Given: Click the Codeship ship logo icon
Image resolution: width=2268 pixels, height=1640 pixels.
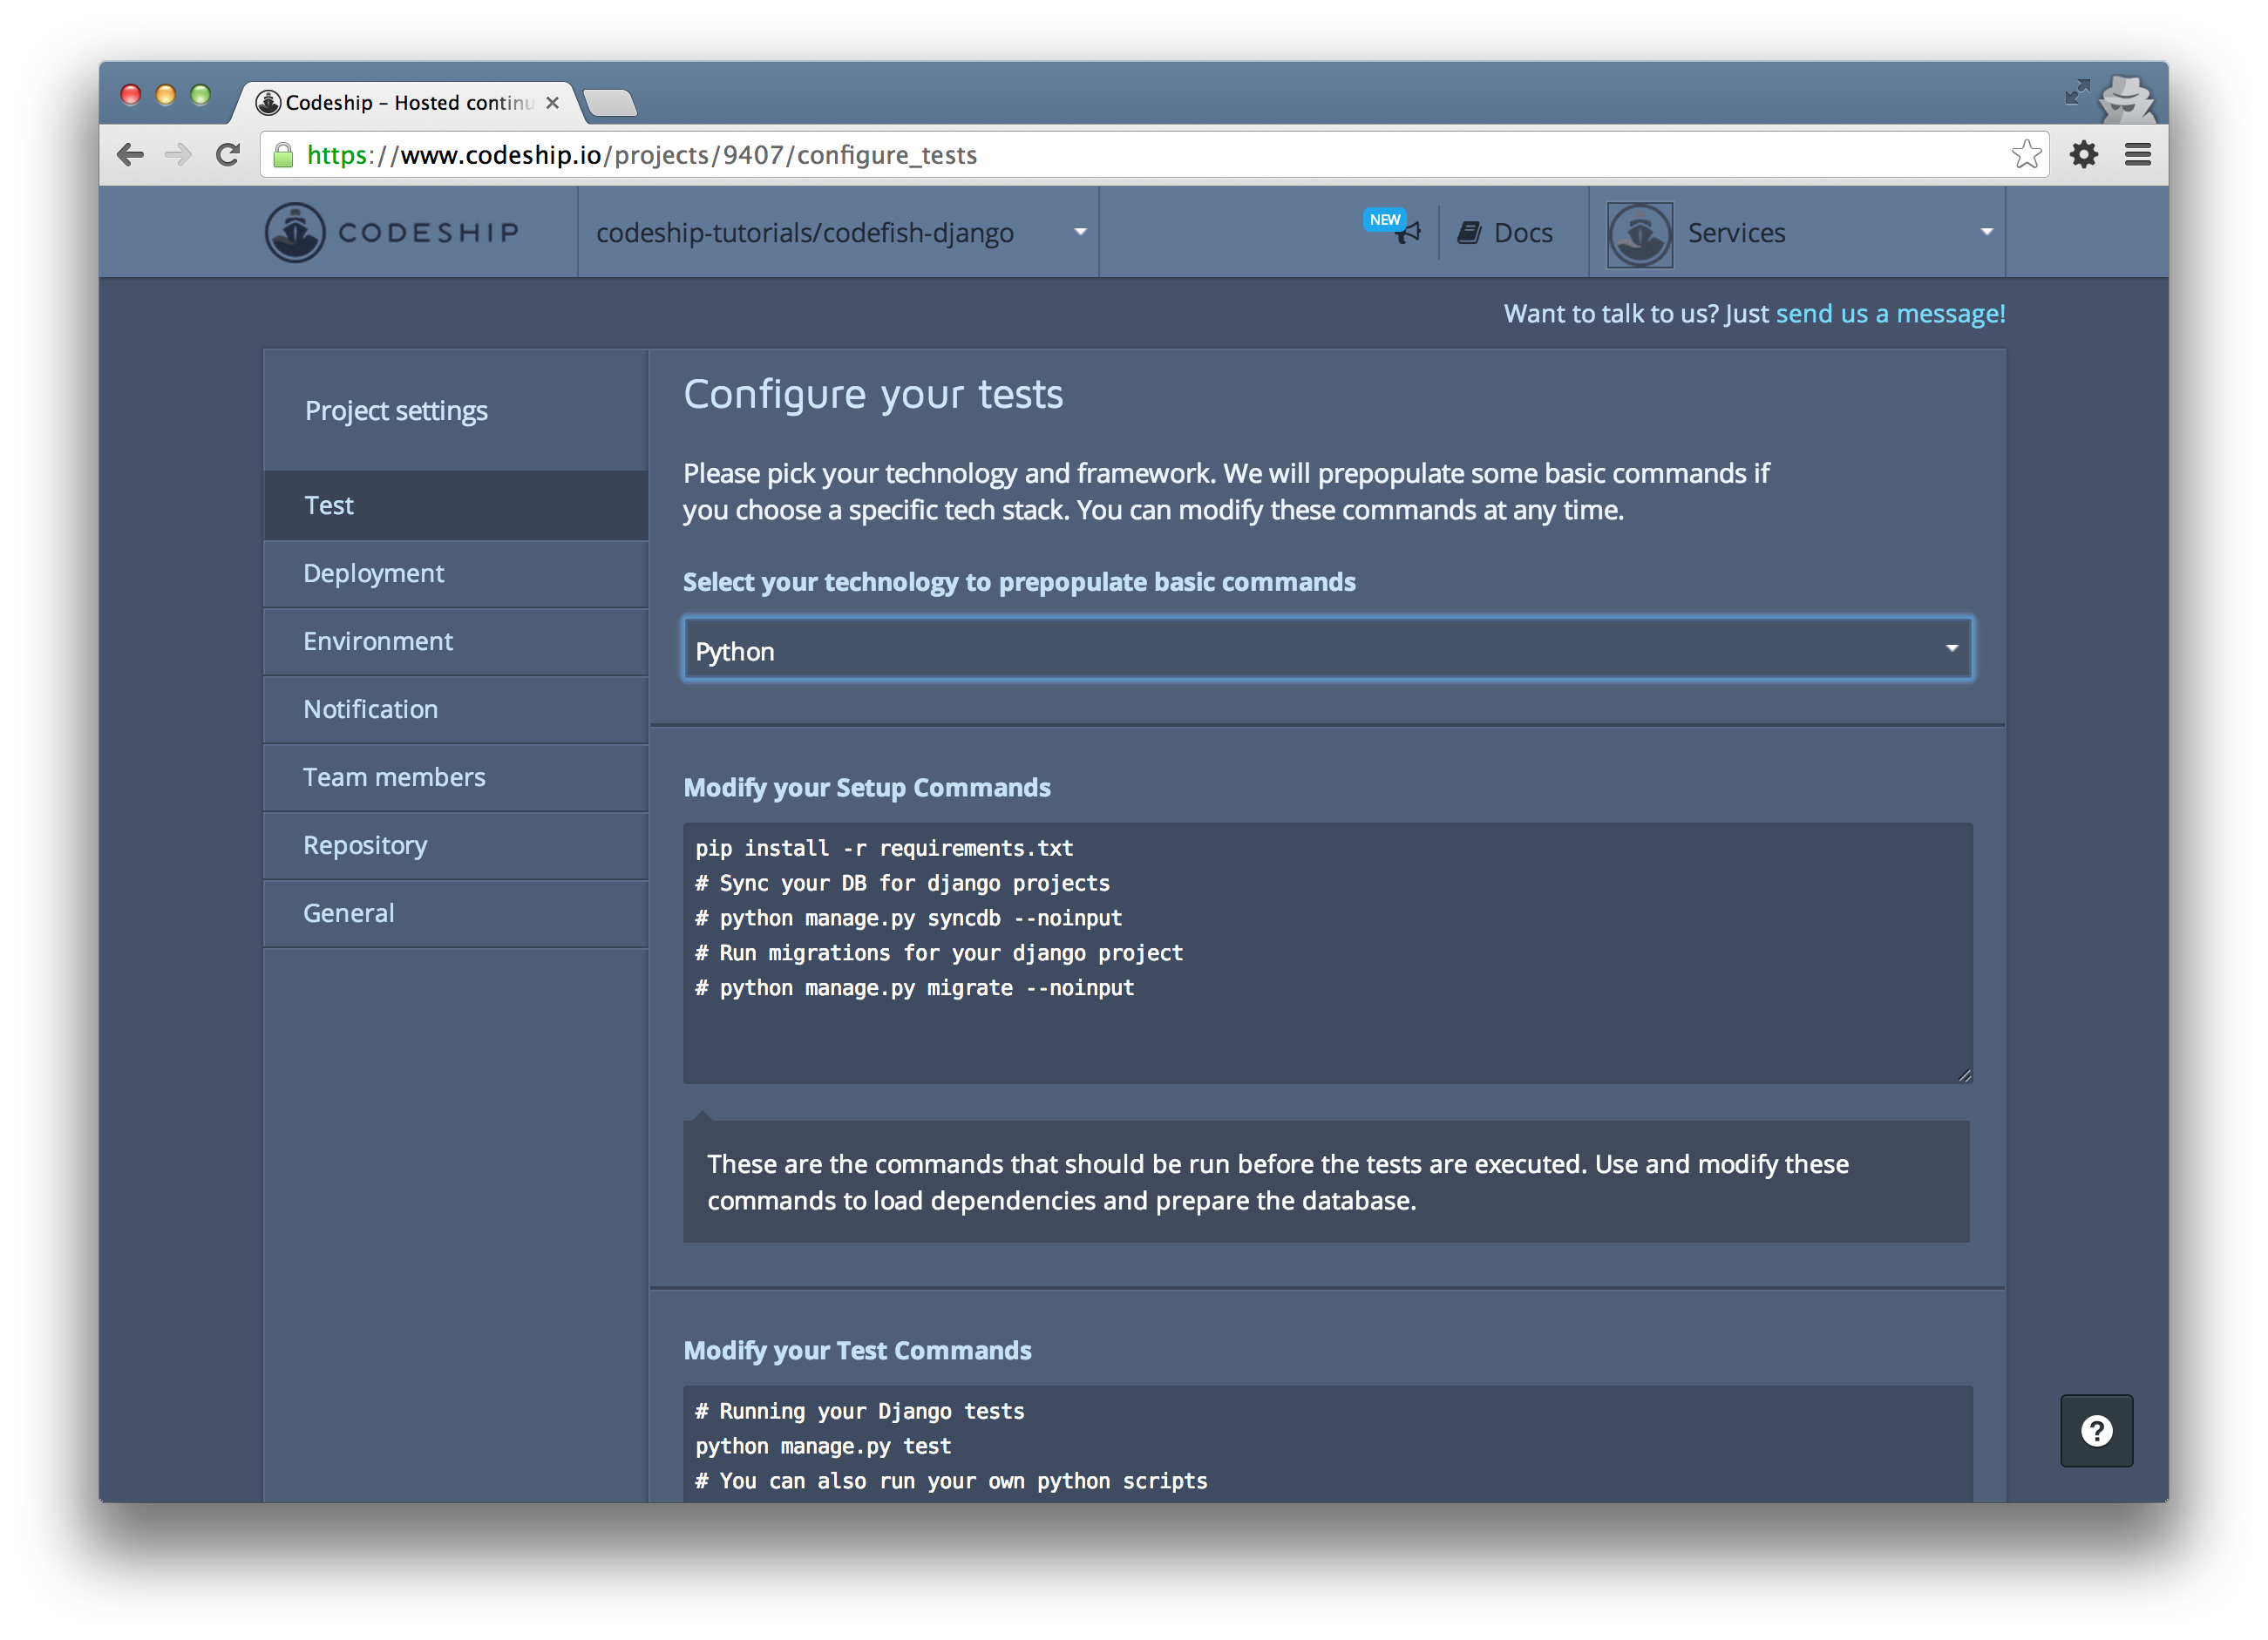Looking at the screenshot, I should pyautogui.click(x=295, y=232).
